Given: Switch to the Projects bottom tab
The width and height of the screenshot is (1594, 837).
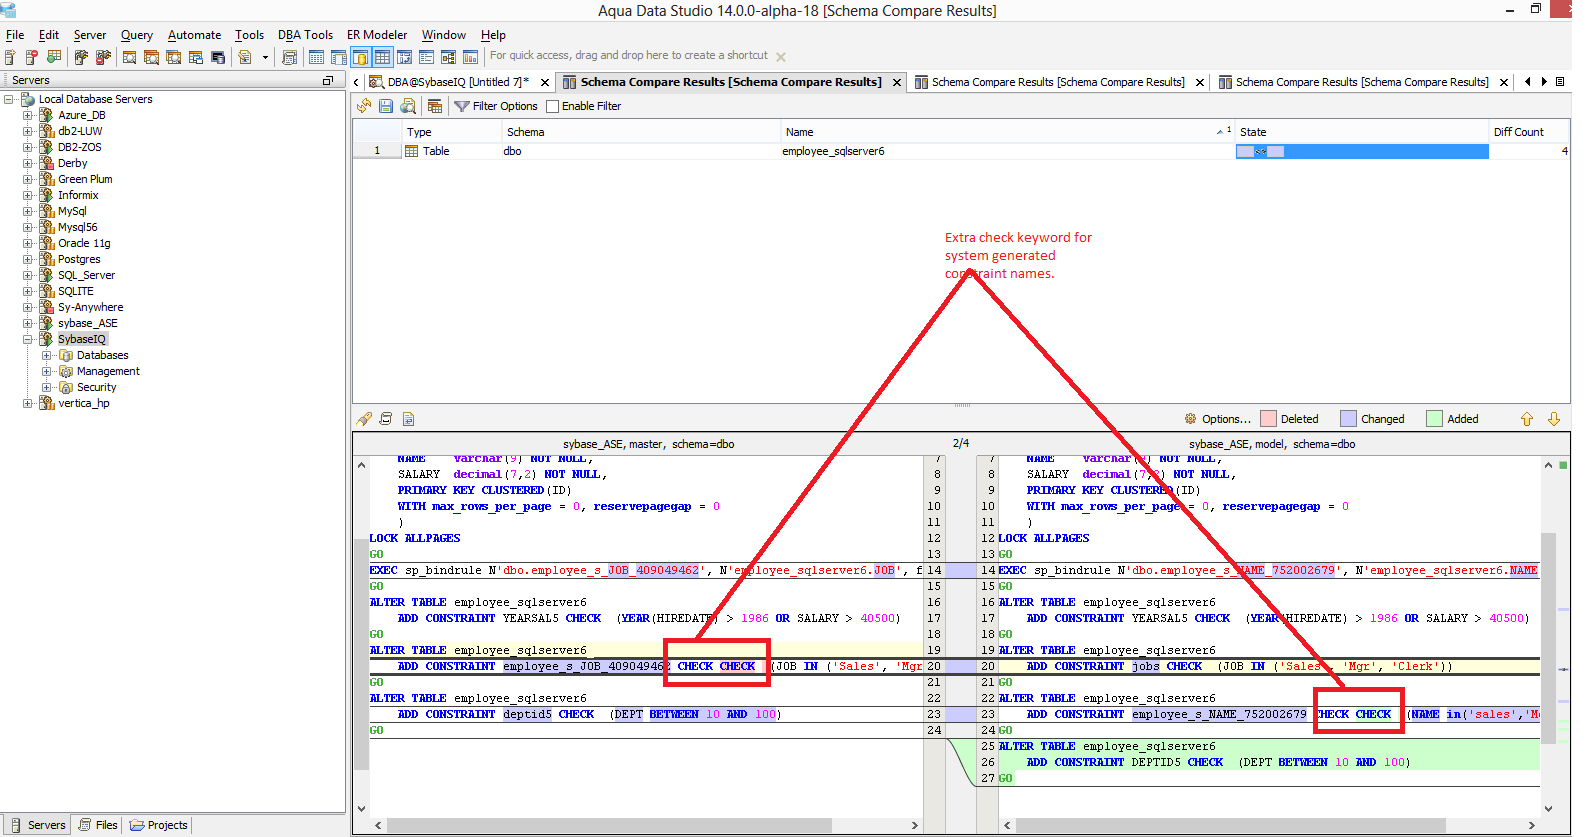Looking at the screenshot, I should 159,825.
